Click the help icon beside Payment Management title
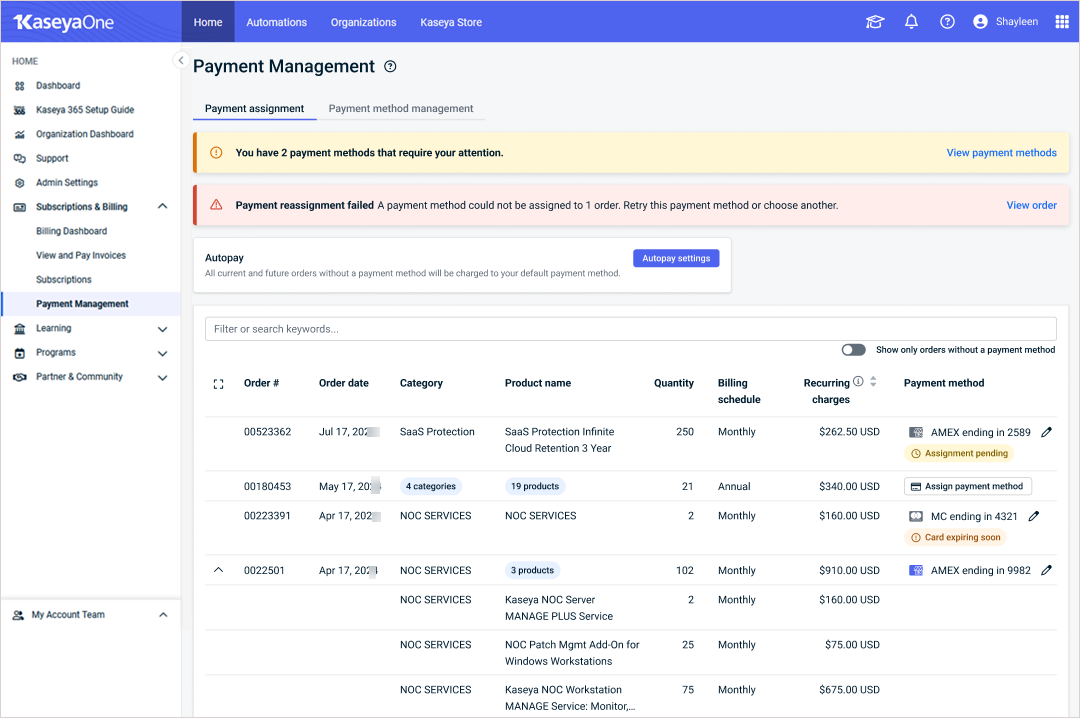The image size is (1080, 718). coord(391,66)
